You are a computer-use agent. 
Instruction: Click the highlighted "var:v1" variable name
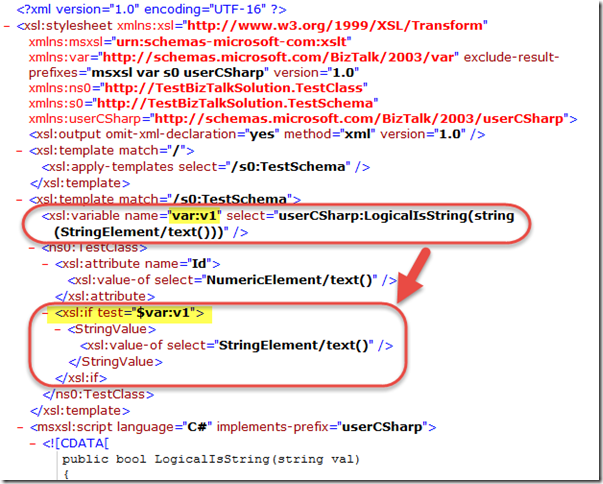coord(195,217)
